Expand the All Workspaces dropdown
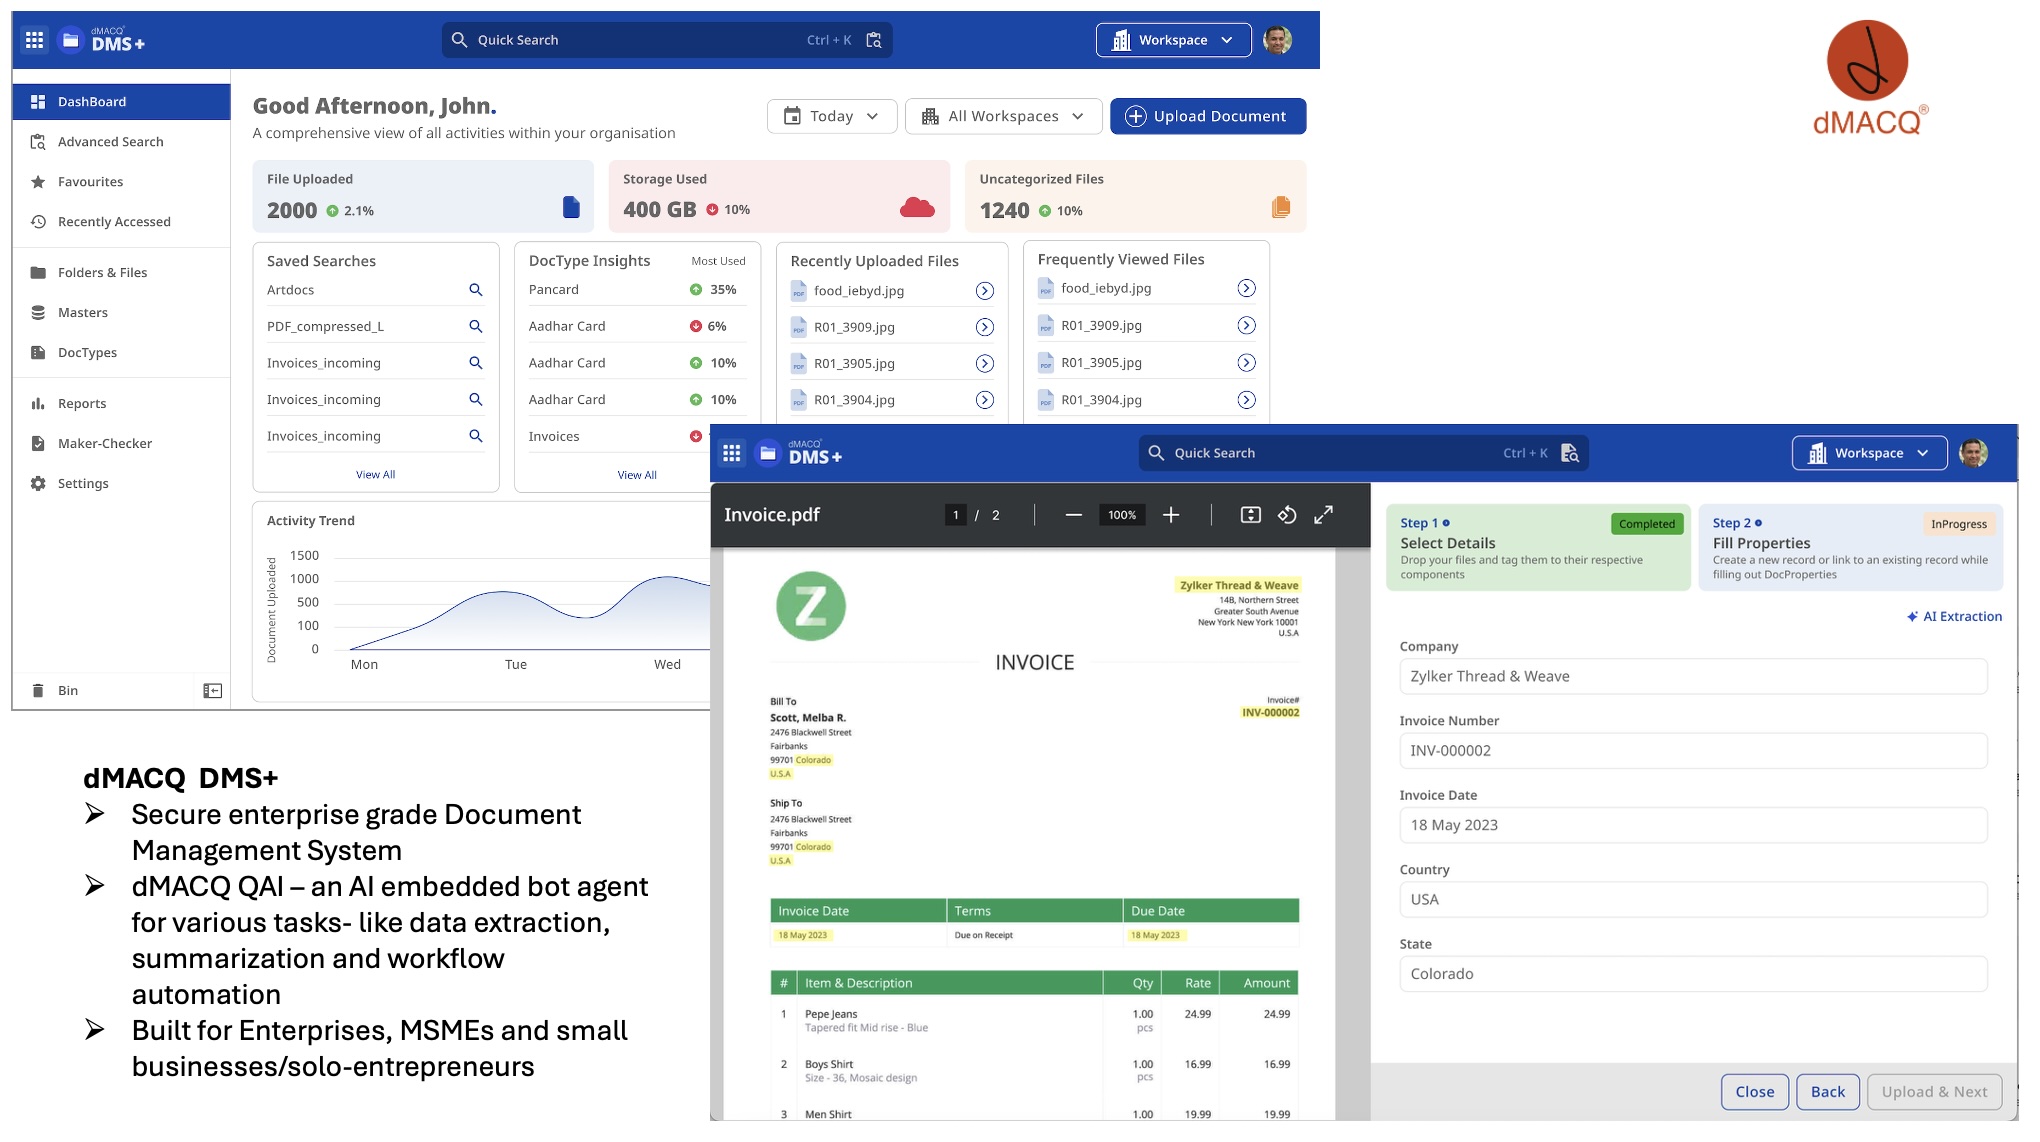This screenshot has width=2040, height=1142. point(1003,116)
